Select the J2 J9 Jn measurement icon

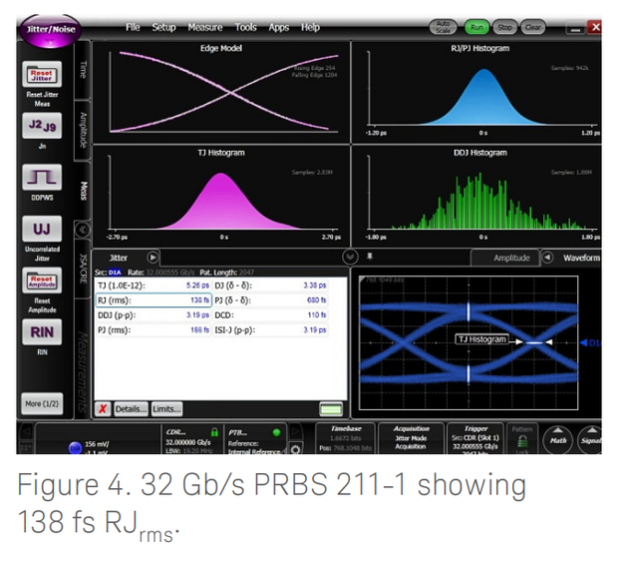(42, 128)
